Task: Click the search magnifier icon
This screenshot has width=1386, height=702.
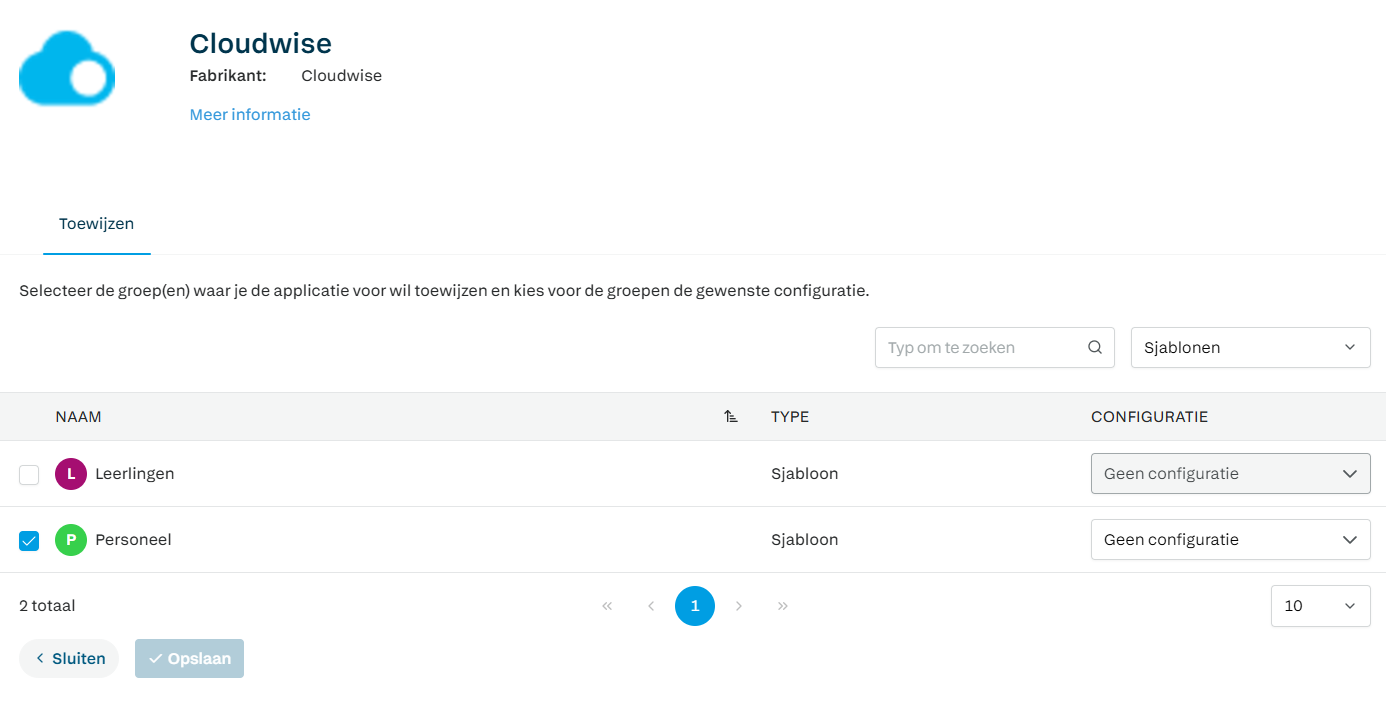Action: click(x=1095, y=348)
